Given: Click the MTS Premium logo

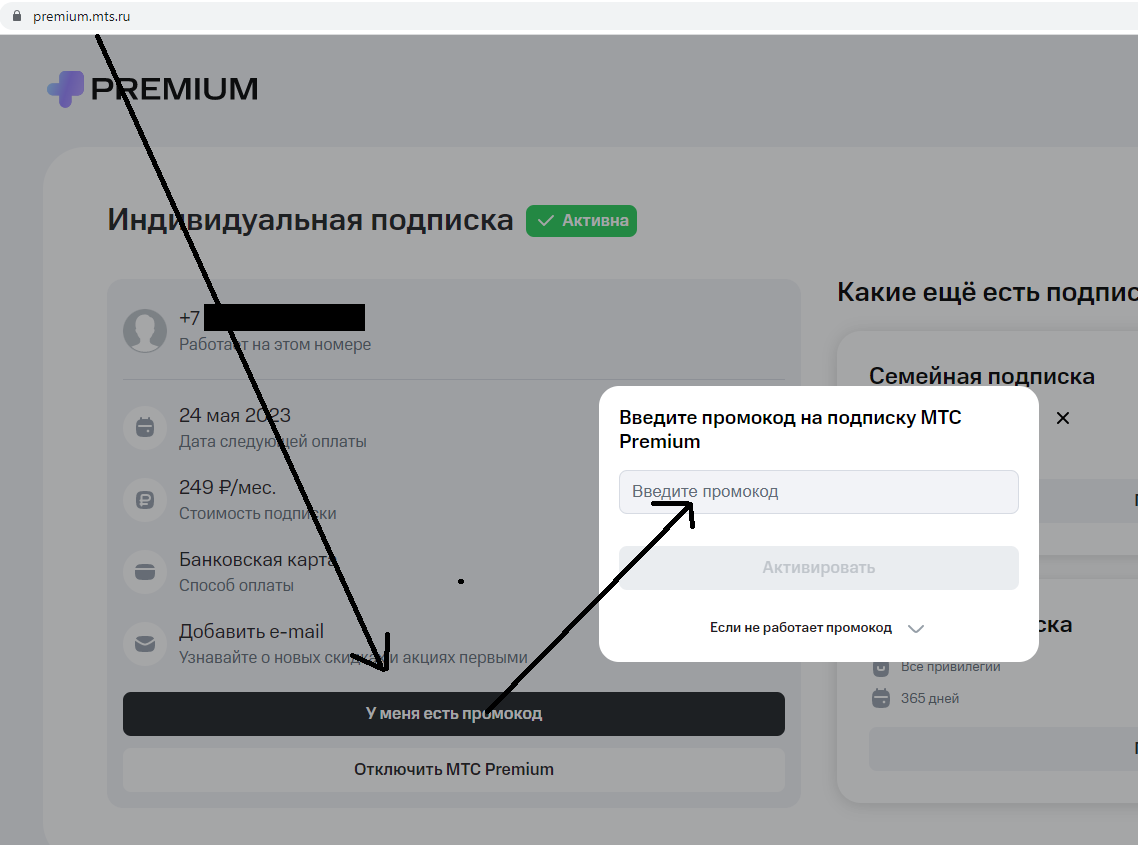Looking at the screenshot, I should pyautogui.click(x=152, y=89).
